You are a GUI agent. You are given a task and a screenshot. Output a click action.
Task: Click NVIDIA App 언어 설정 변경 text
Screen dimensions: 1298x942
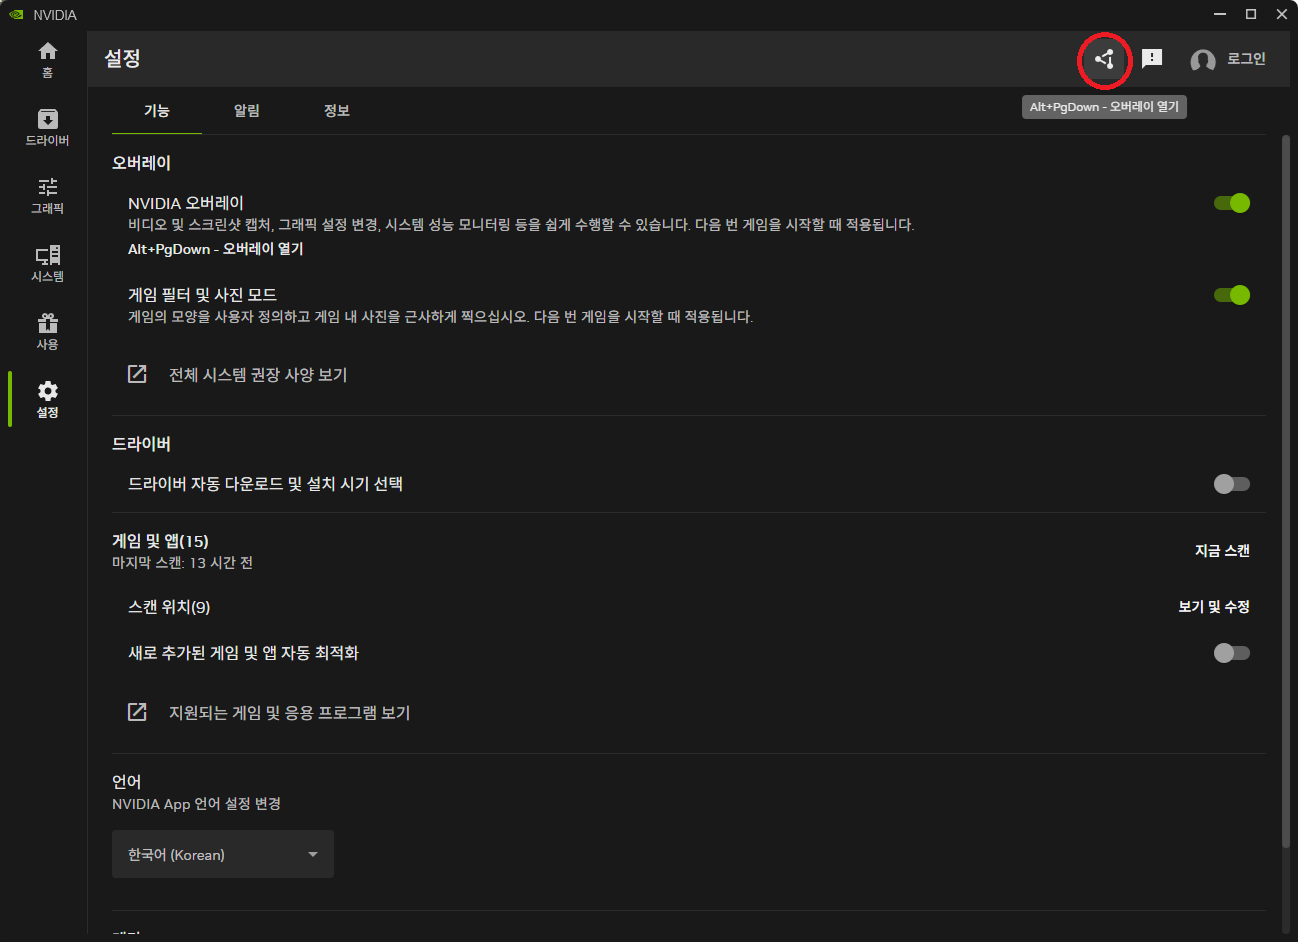tap(196, 804)
